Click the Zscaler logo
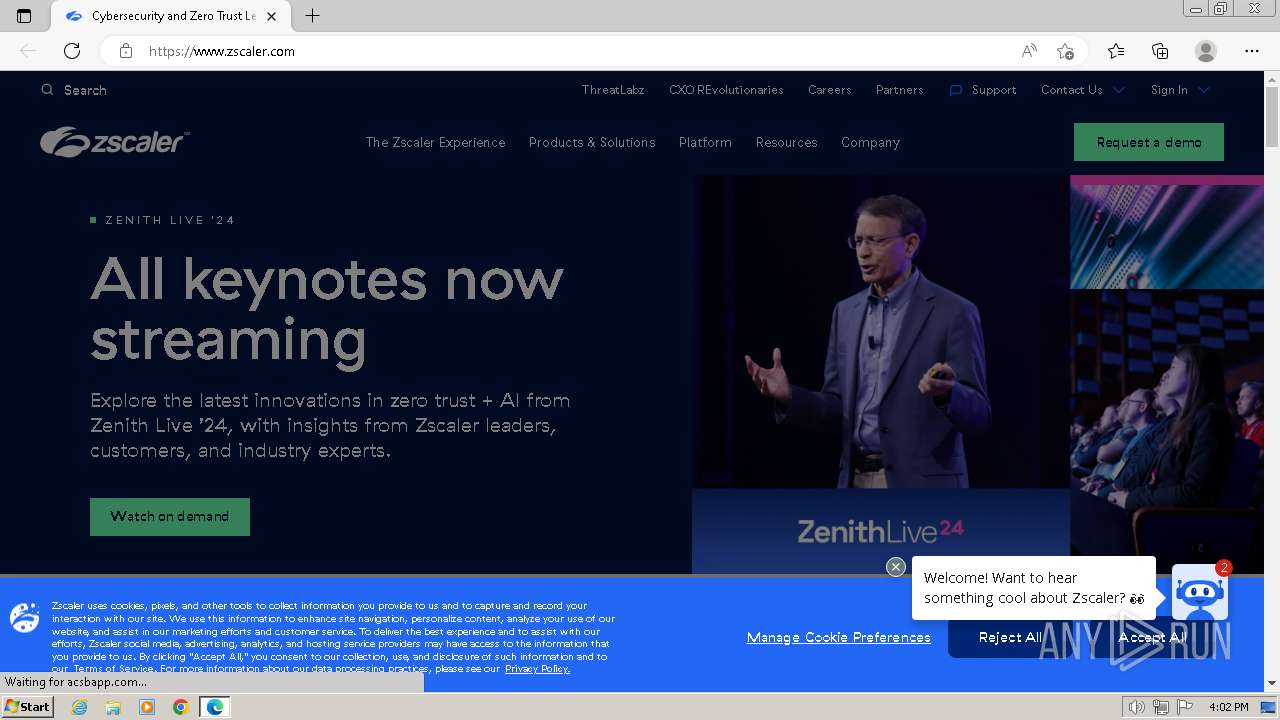Viewport: 1280px width, 720px height. [114, 142]
